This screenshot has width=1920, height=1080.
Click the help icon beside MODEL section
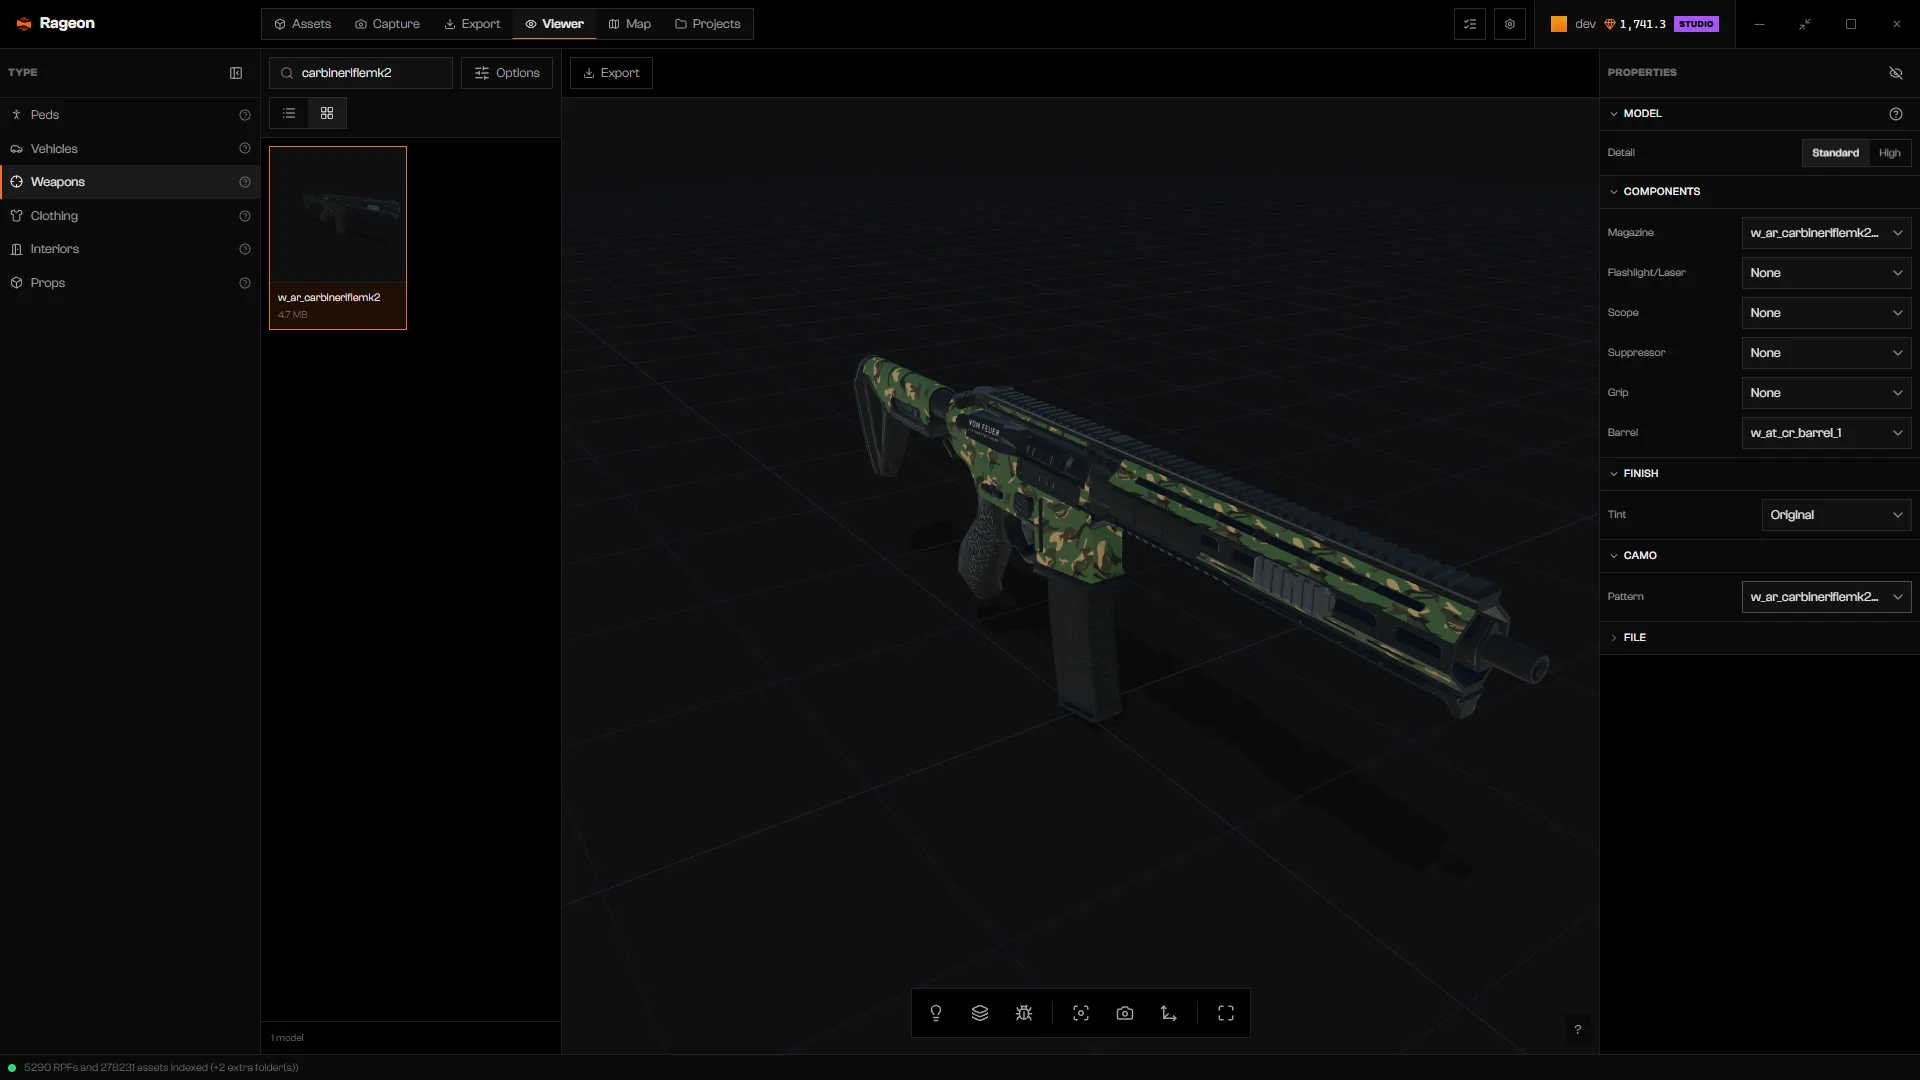1896,114
